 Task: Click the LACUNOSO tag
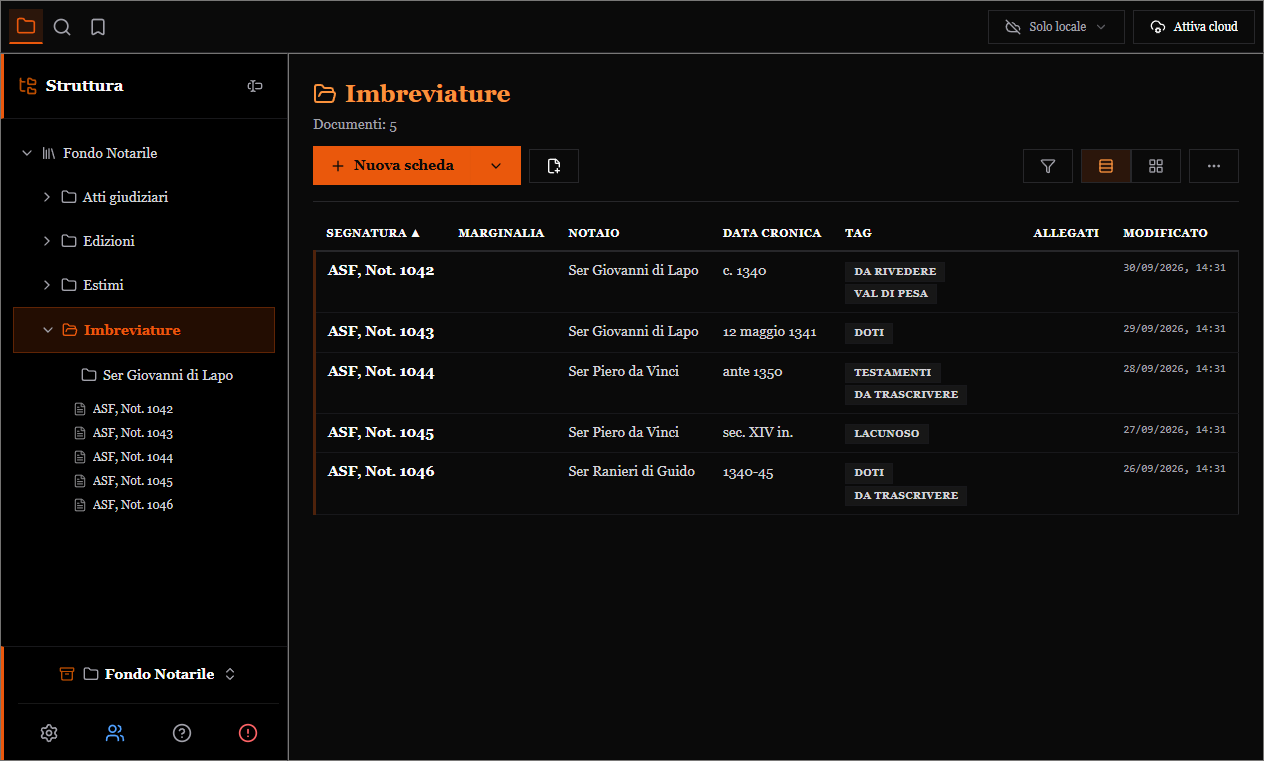coord(887,434)
